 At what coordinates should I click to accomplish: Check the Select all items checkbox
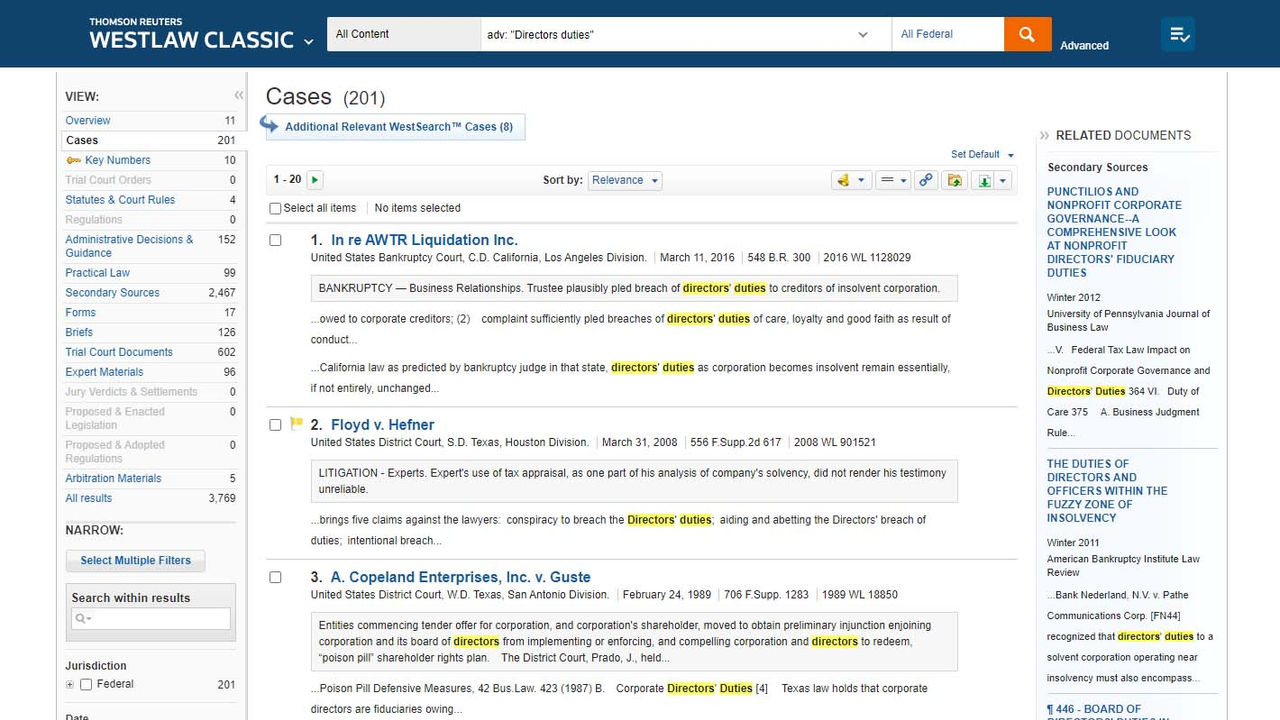coord(276,208)
